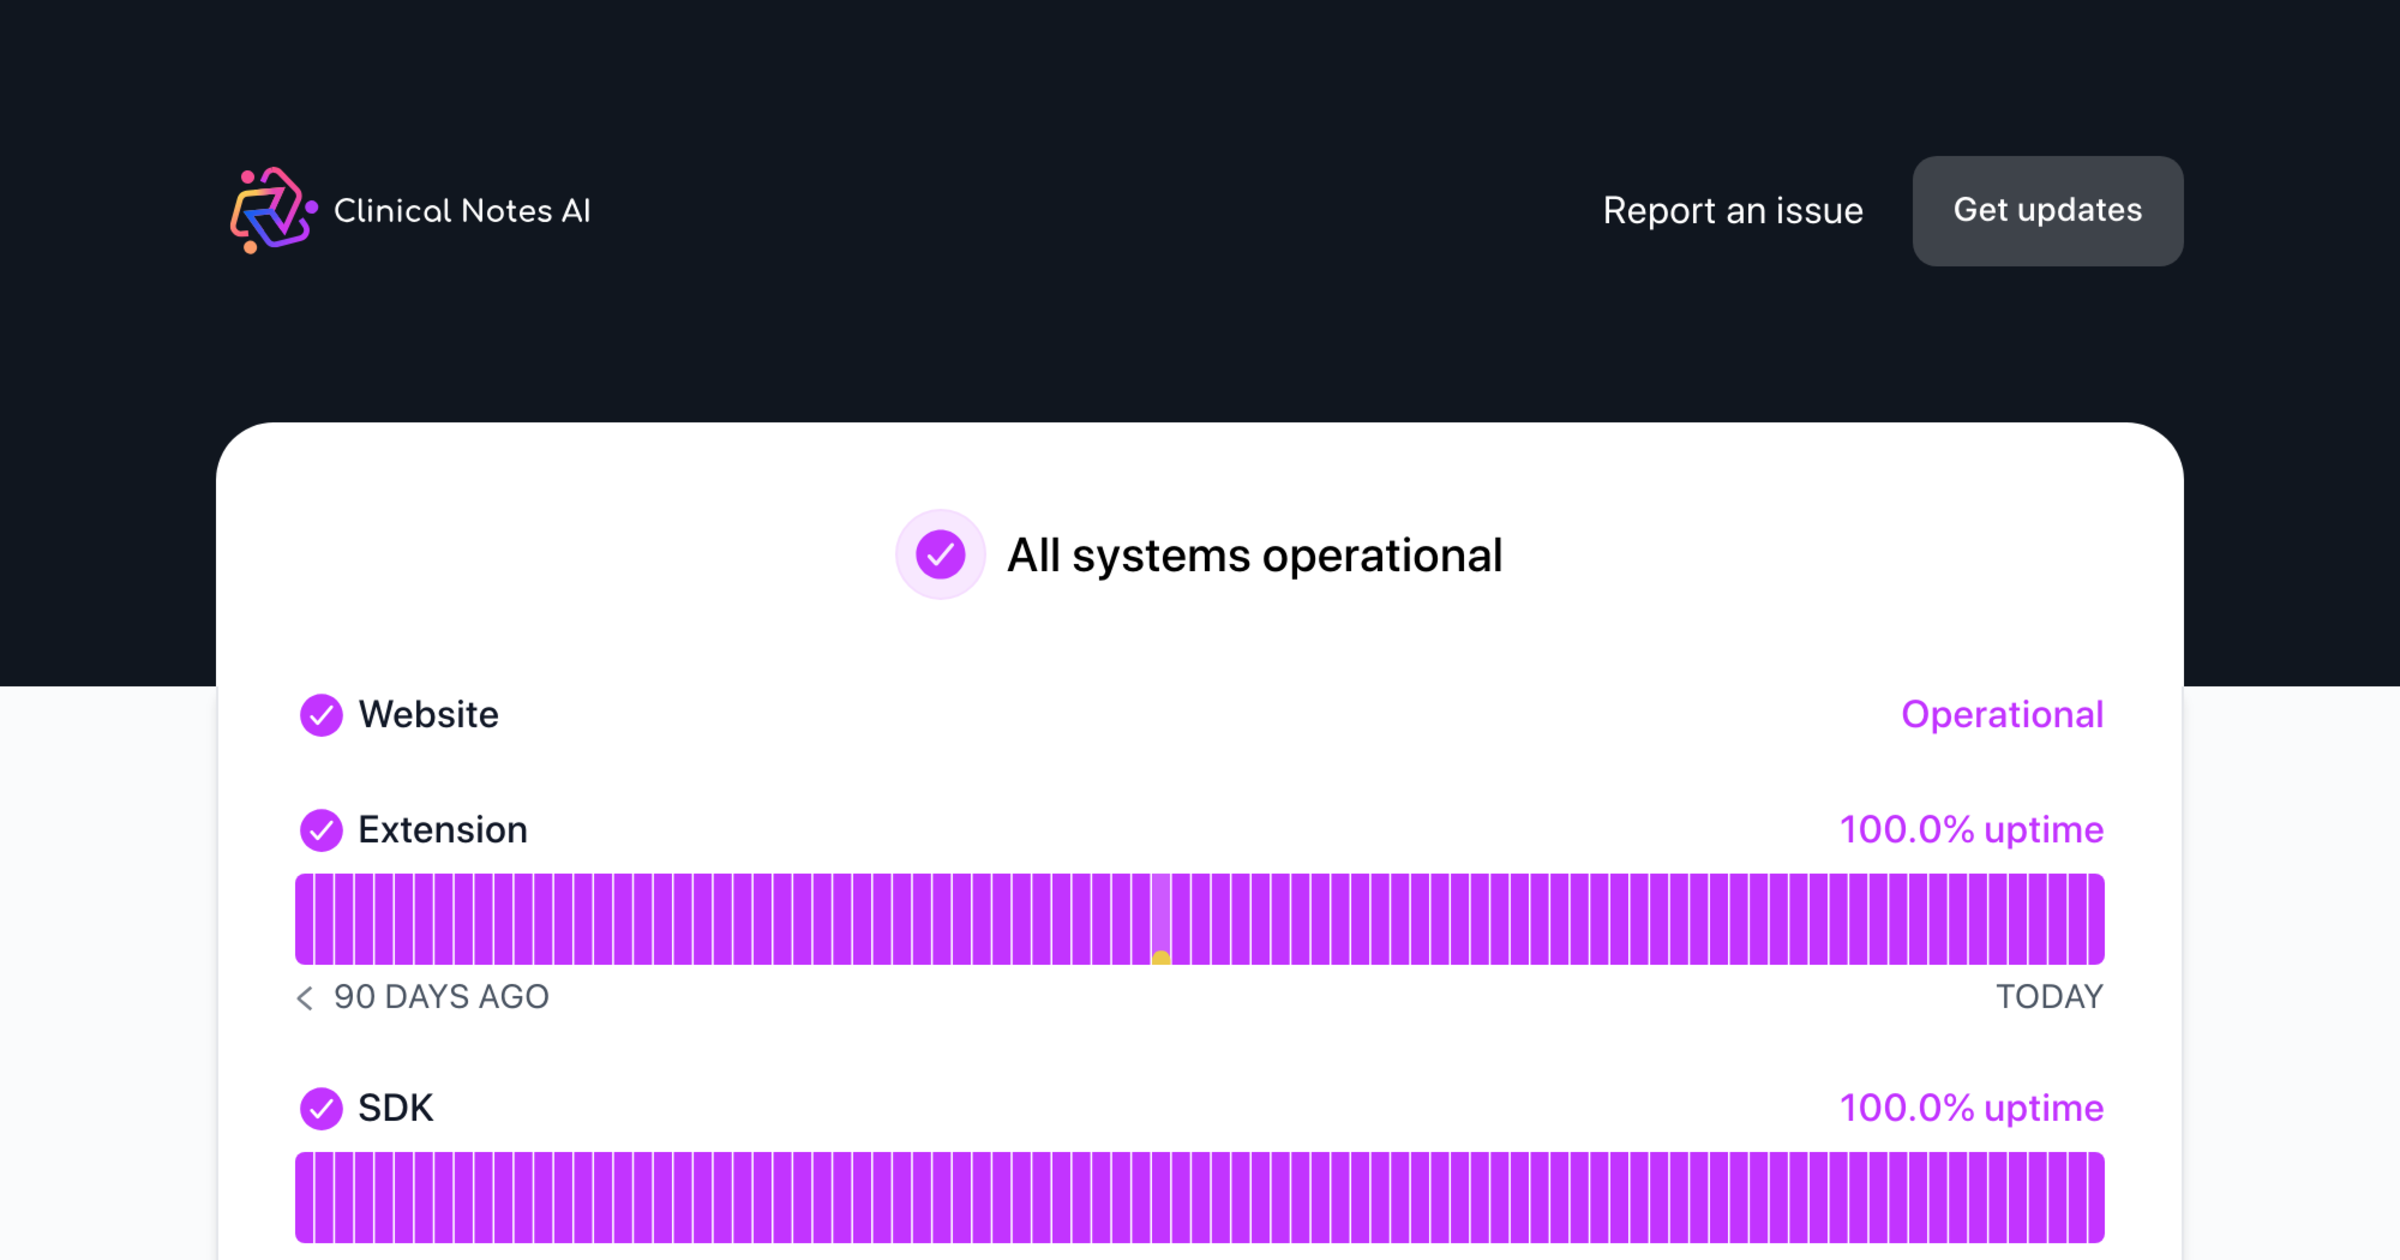Click the SDK status checkmark icon

click(321, 1108)
